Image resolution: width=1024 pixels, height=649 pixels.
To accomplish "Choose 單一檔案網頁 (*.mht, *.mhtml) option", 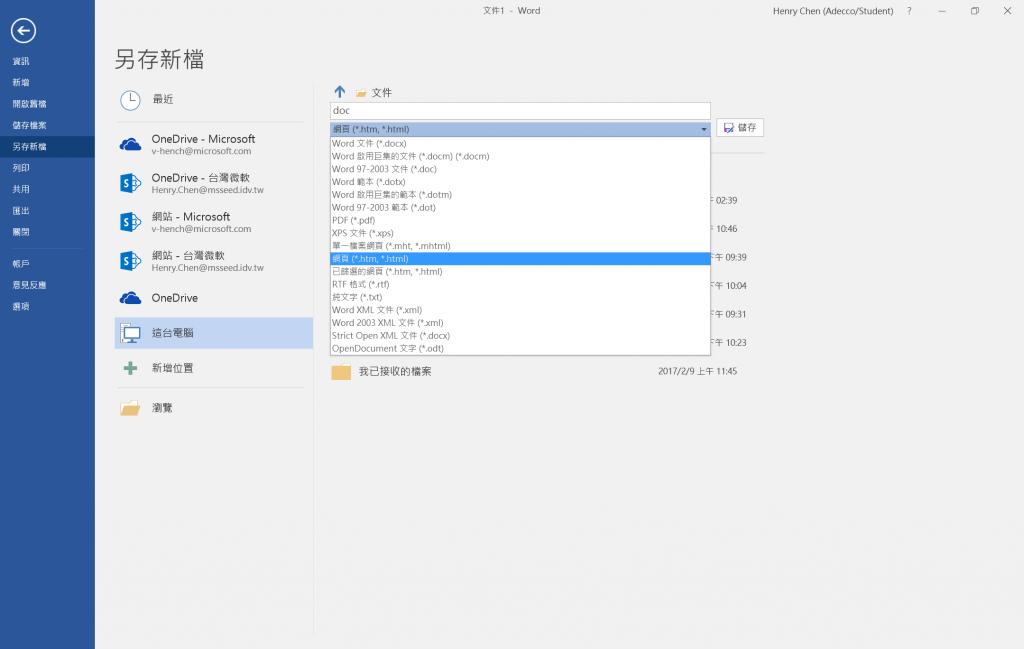I will tap(520, 246).
